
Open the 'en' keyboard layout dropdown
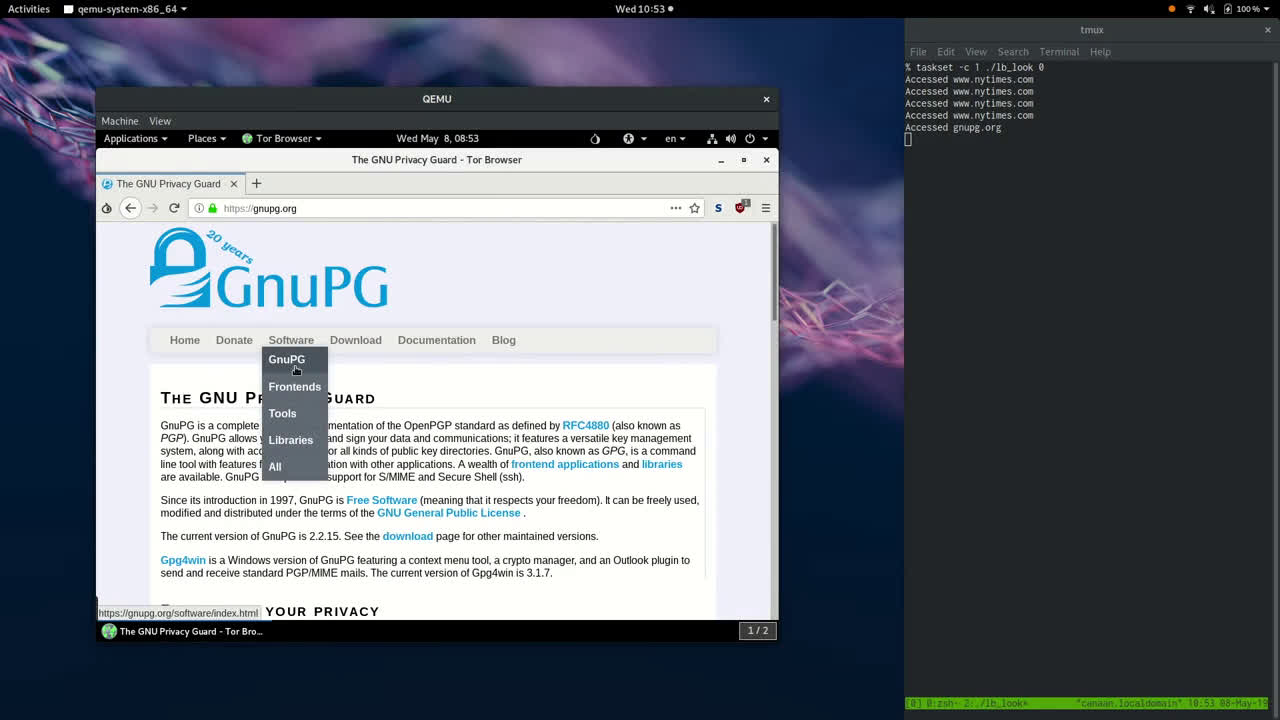pyautogui.click(x=675, y=139)
